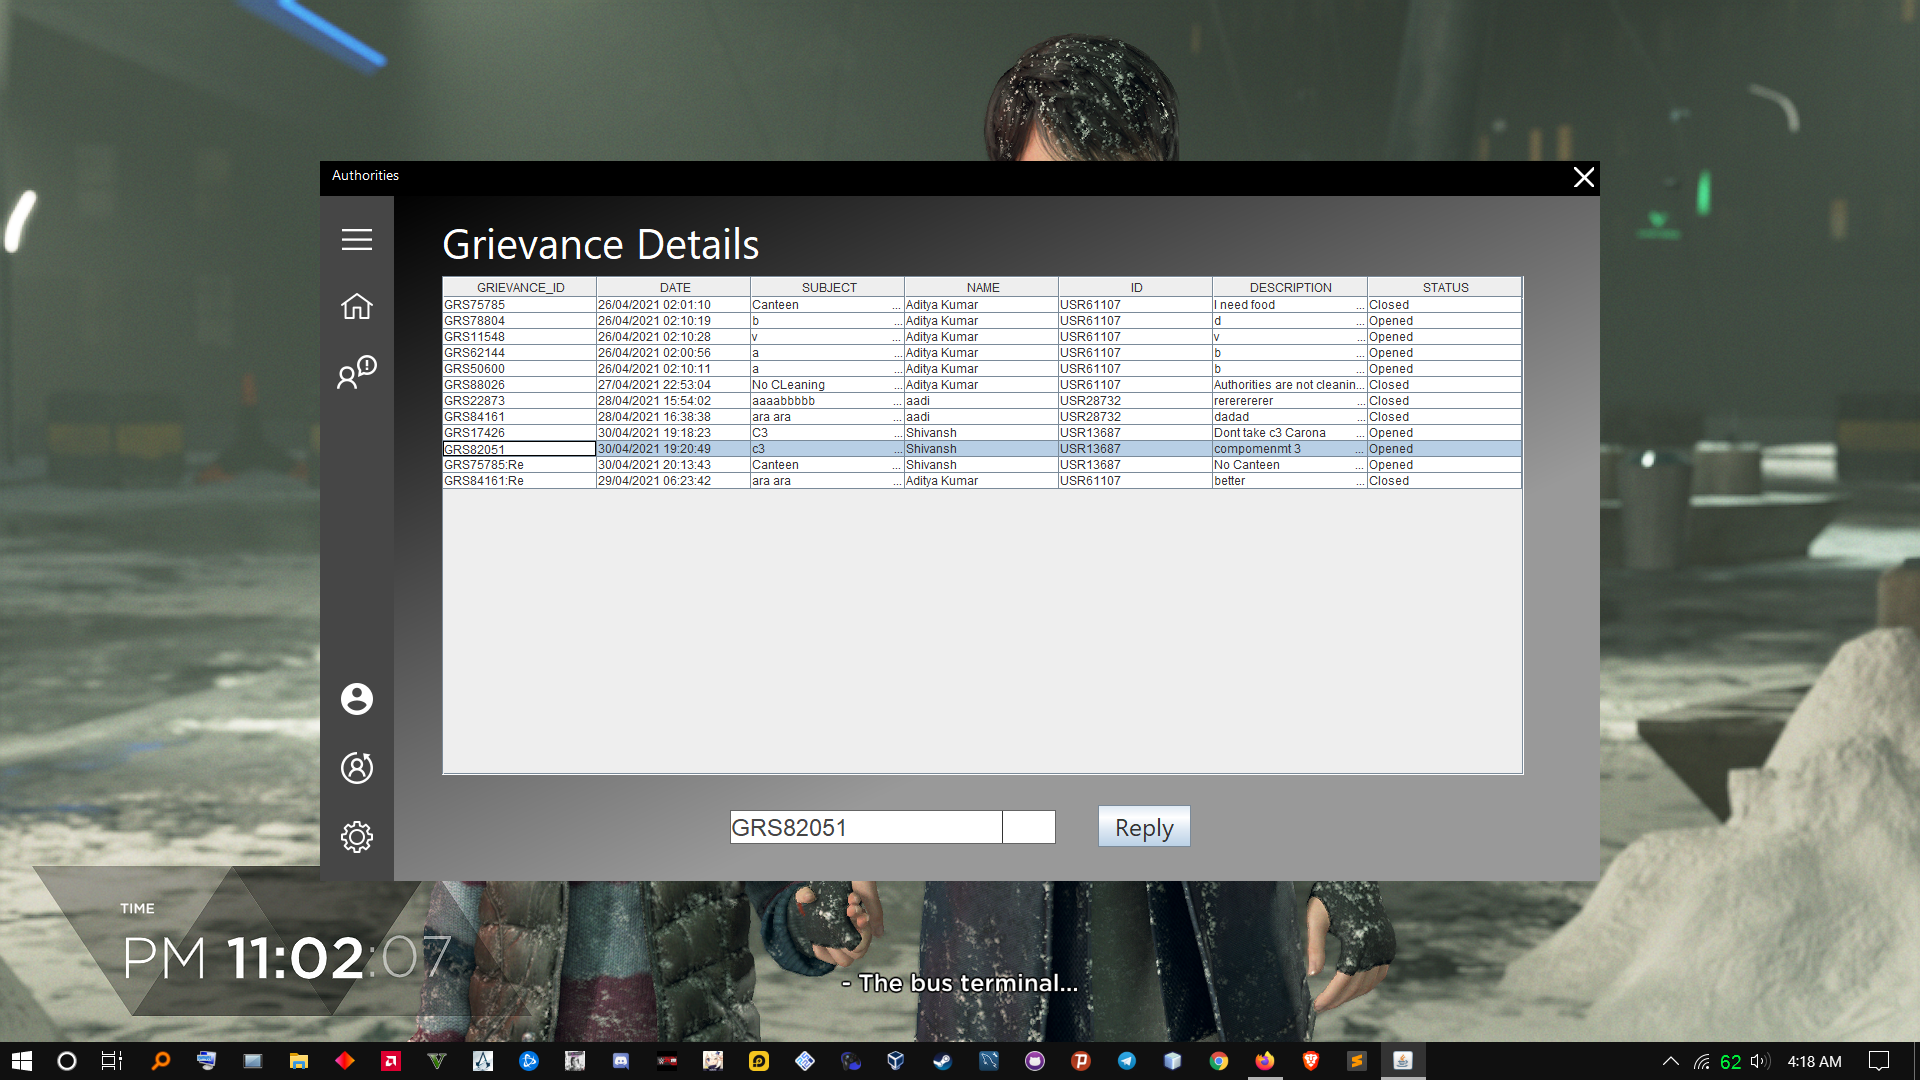
Task: Open the user grievance alert icon
Action: [356, 372]
